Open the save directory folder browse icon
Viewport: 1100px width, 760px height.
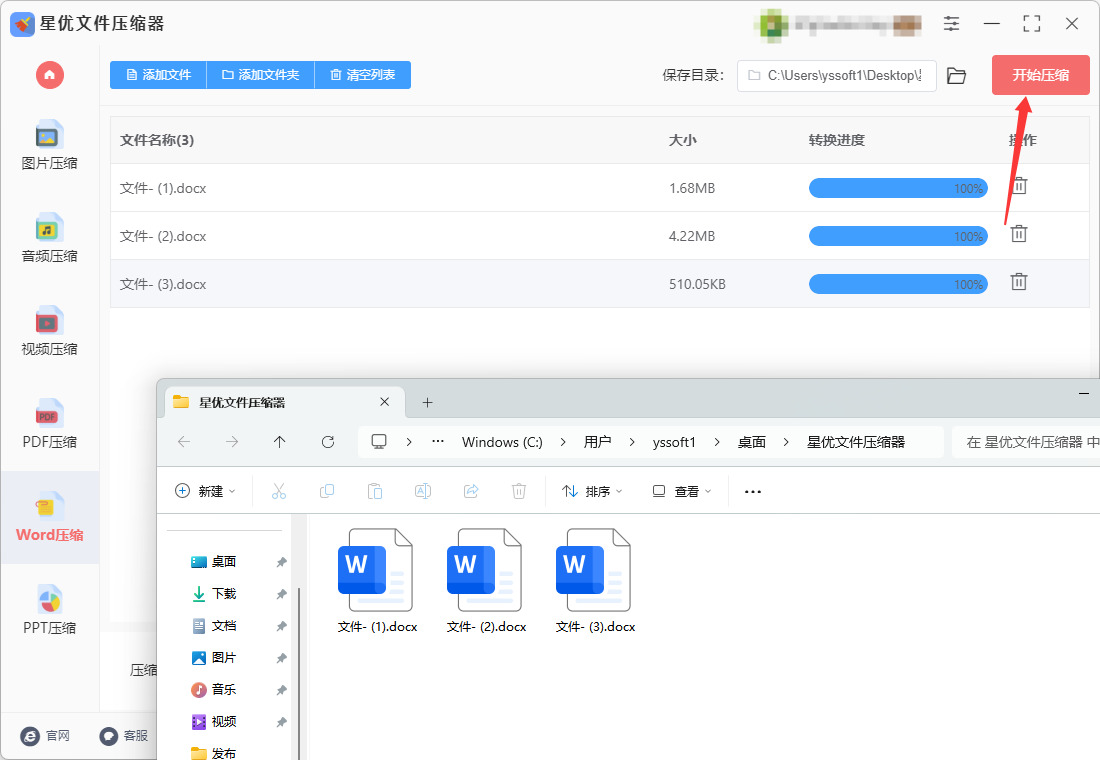956,75
